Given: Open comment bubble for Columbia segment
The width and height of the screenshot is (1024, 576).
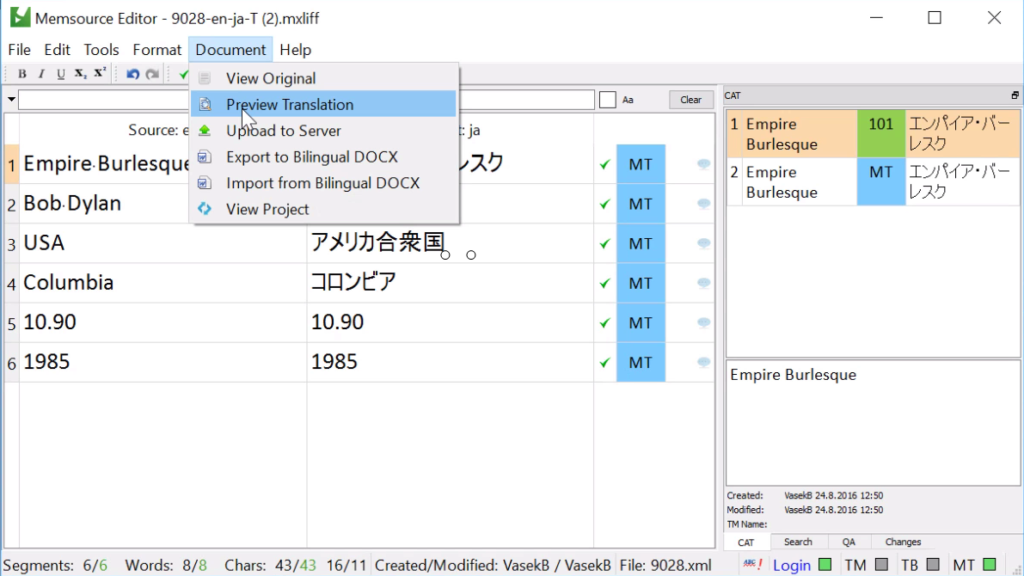Looking at the screenshot, I should (703, 283).
